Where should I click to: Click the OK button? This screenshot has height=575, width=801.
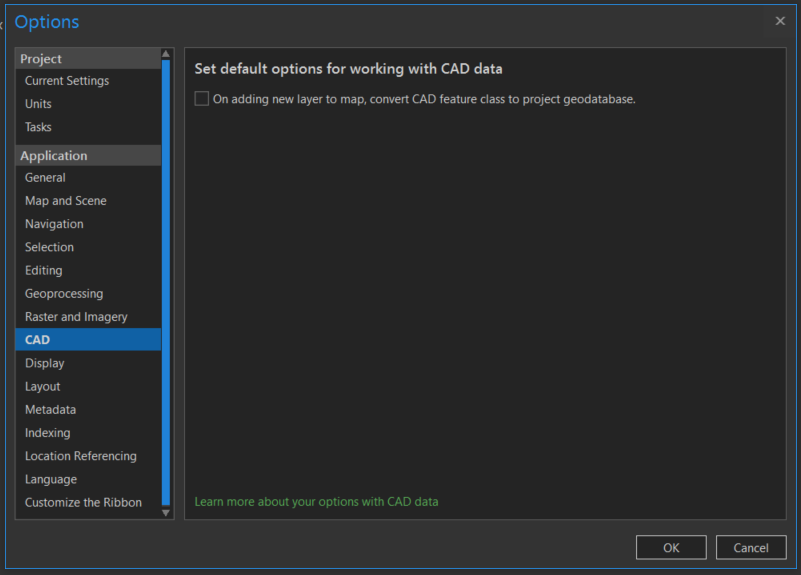[x=671, y=547]
